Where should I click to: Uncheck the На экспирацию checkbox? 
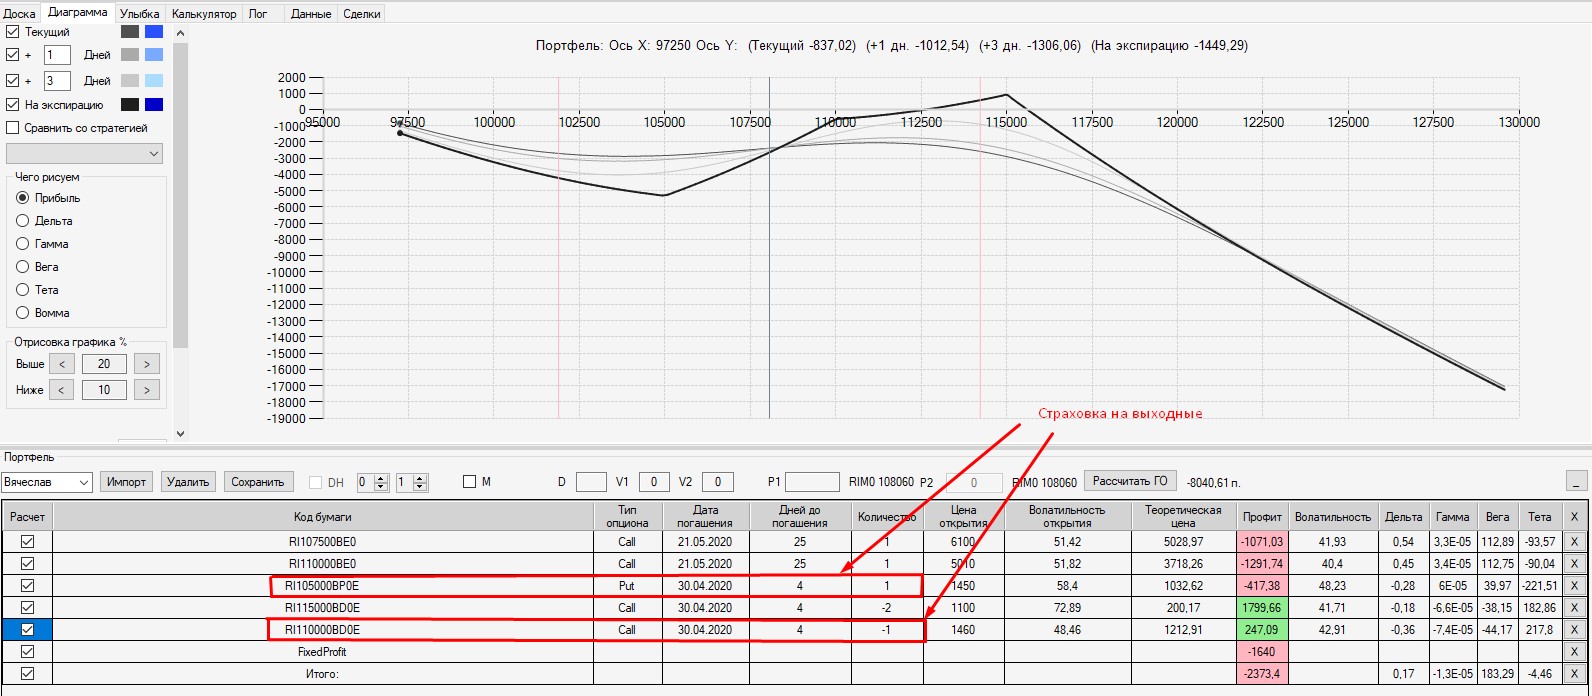(13, 105)
